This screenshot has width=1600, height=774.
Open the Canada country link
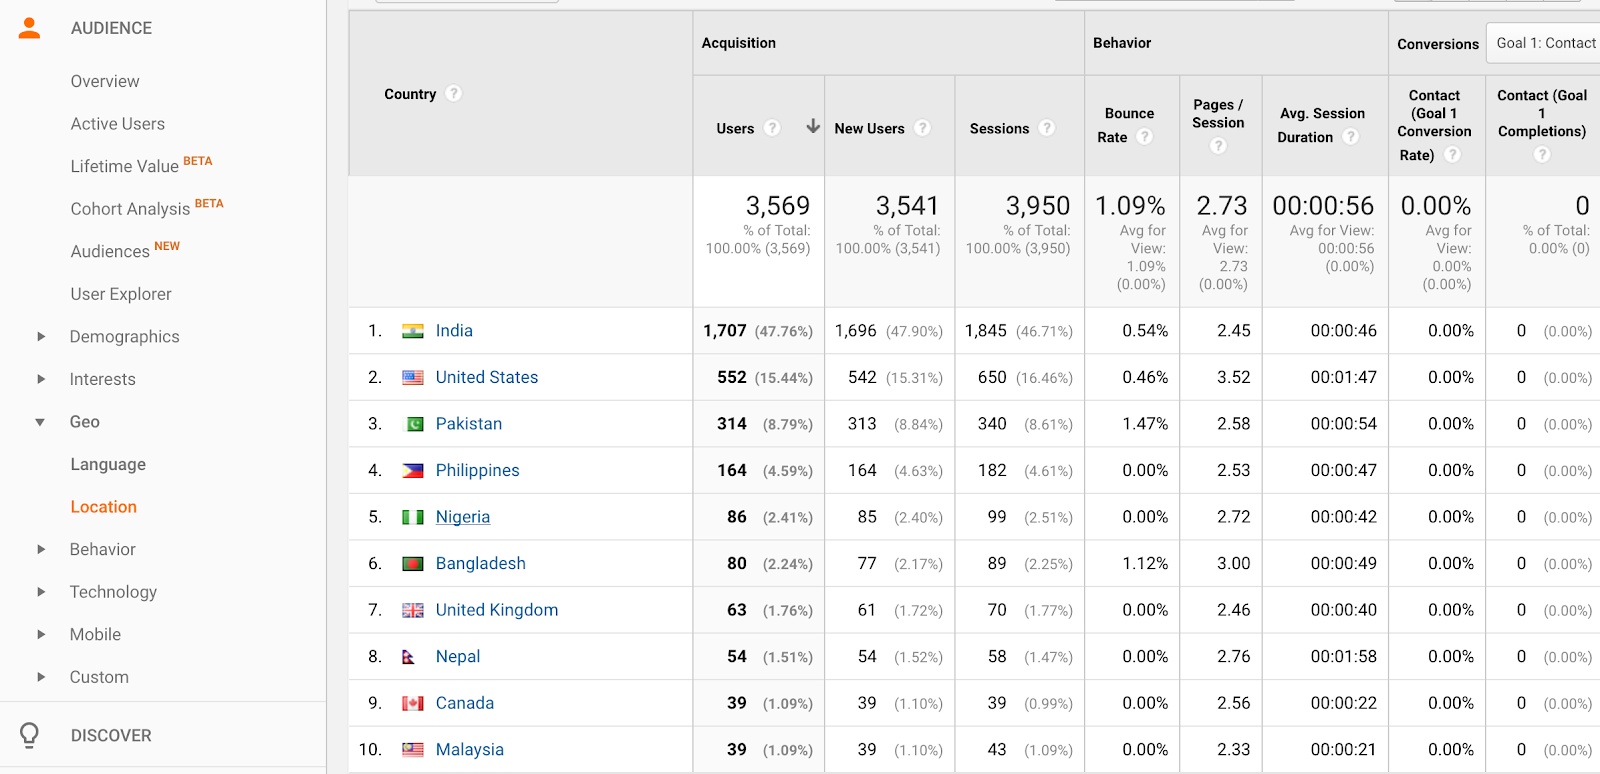pyautogui.click(x=465, y=703)
